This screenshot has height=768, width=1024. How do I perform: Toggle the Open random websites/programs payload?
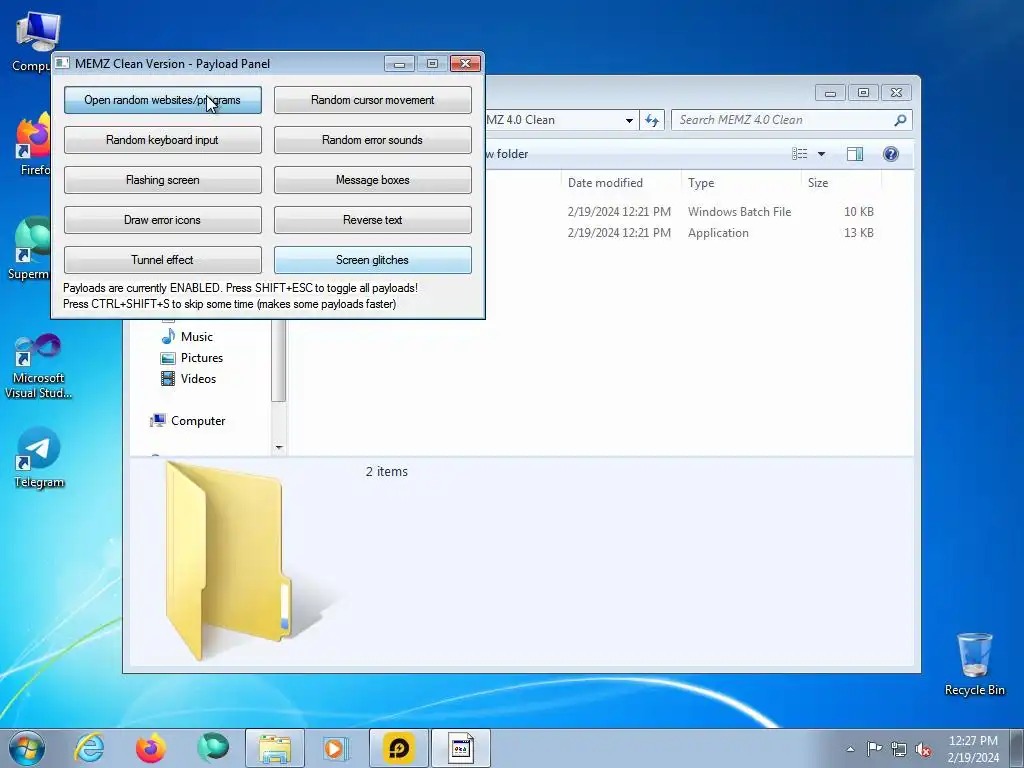(163, 100)
